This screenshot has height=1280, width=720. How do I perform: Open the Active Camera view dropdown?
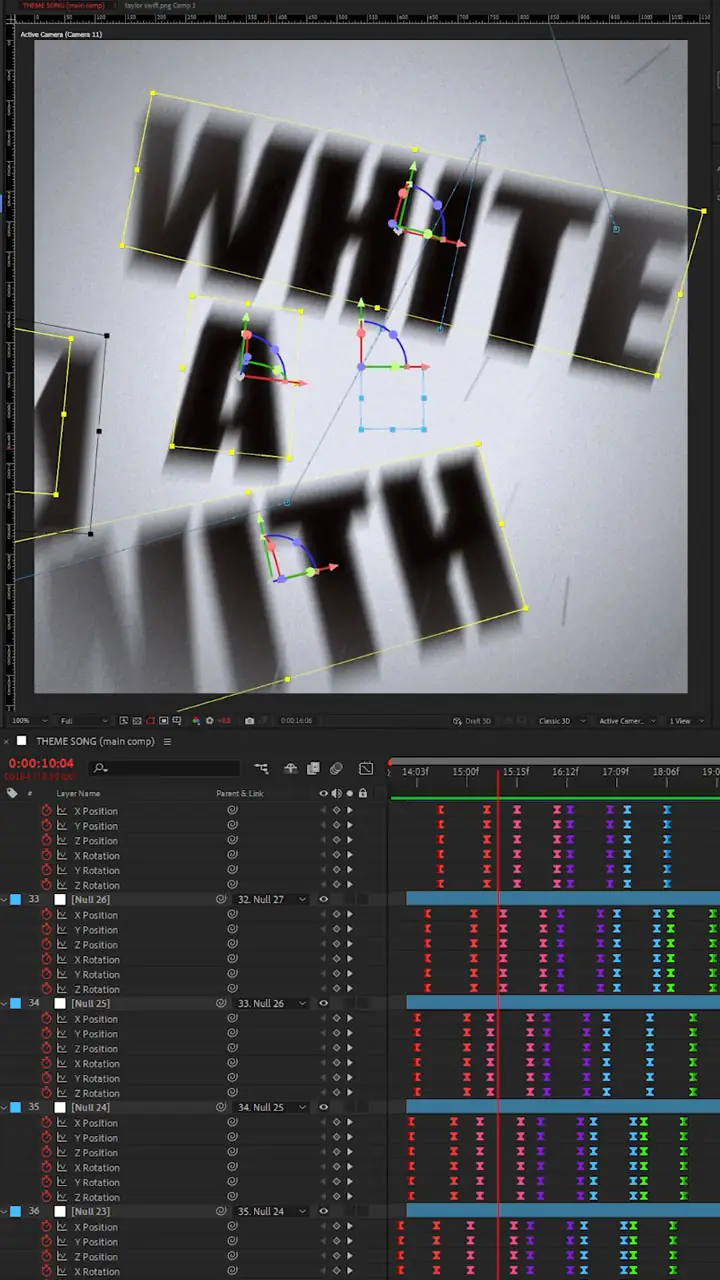pyautogui.click(x=627, y=721)
